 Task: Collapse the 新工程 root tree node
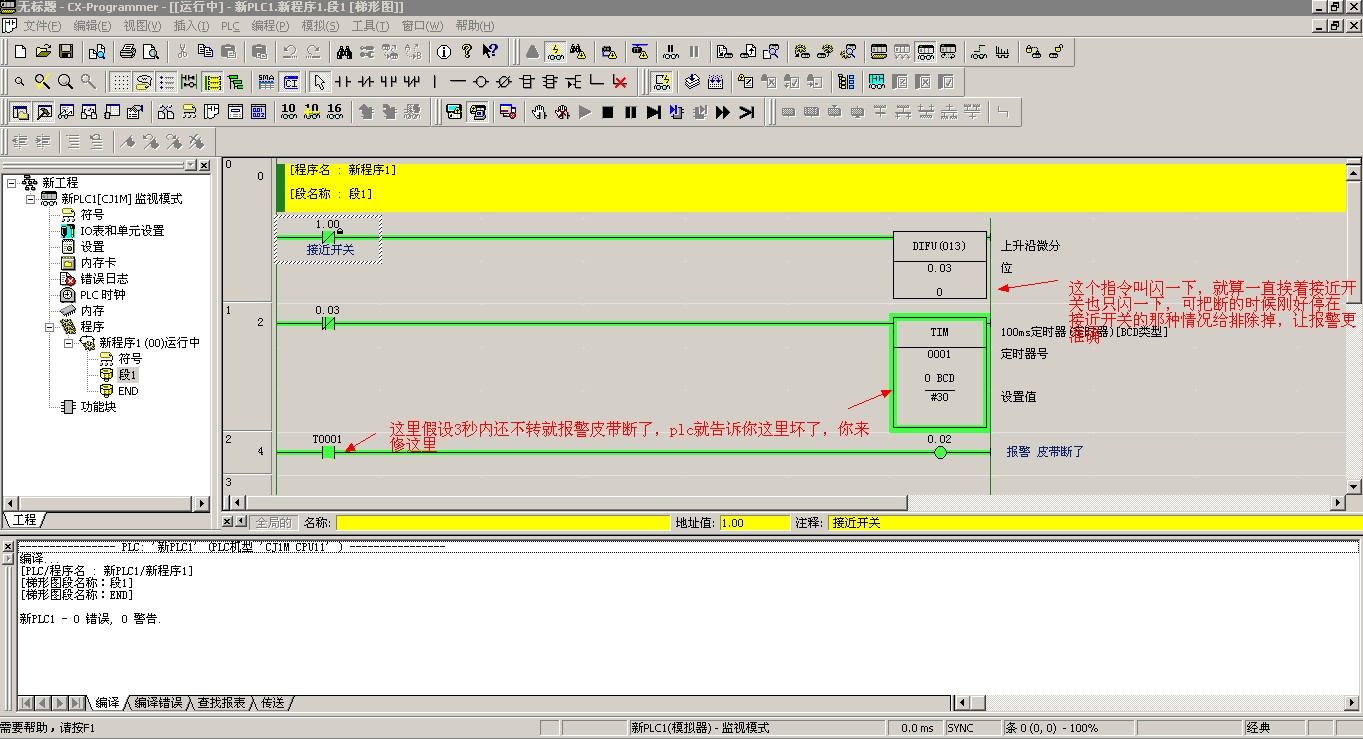(11, 183)
